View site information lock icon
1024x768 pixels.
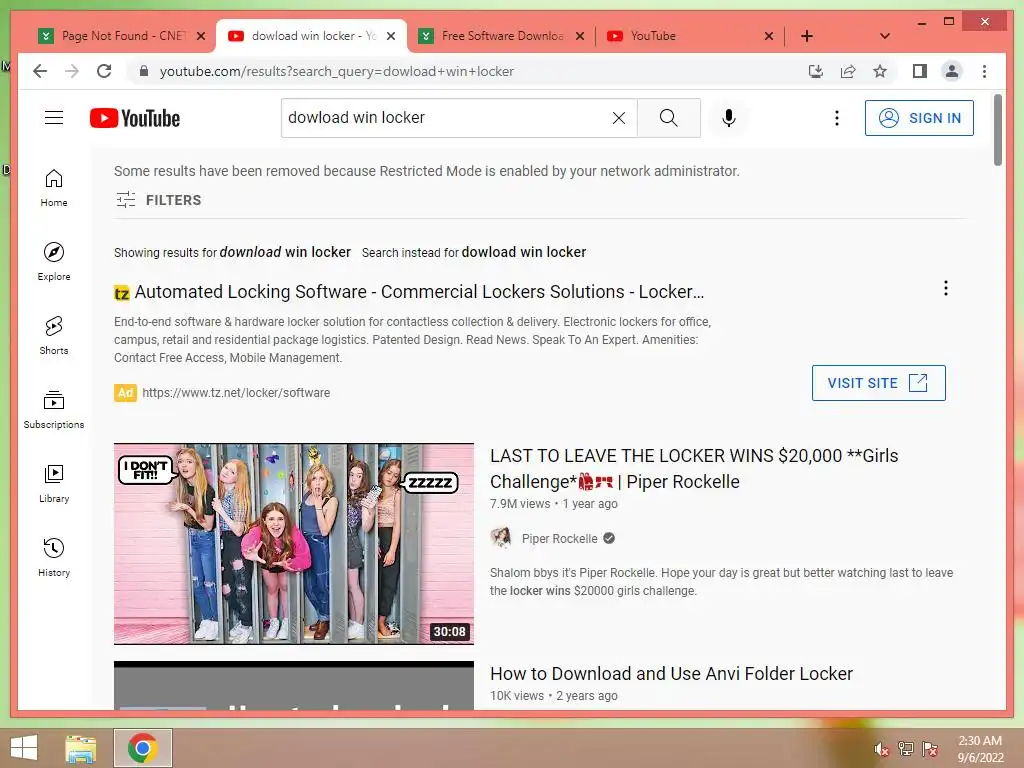[x=144, y=71]
